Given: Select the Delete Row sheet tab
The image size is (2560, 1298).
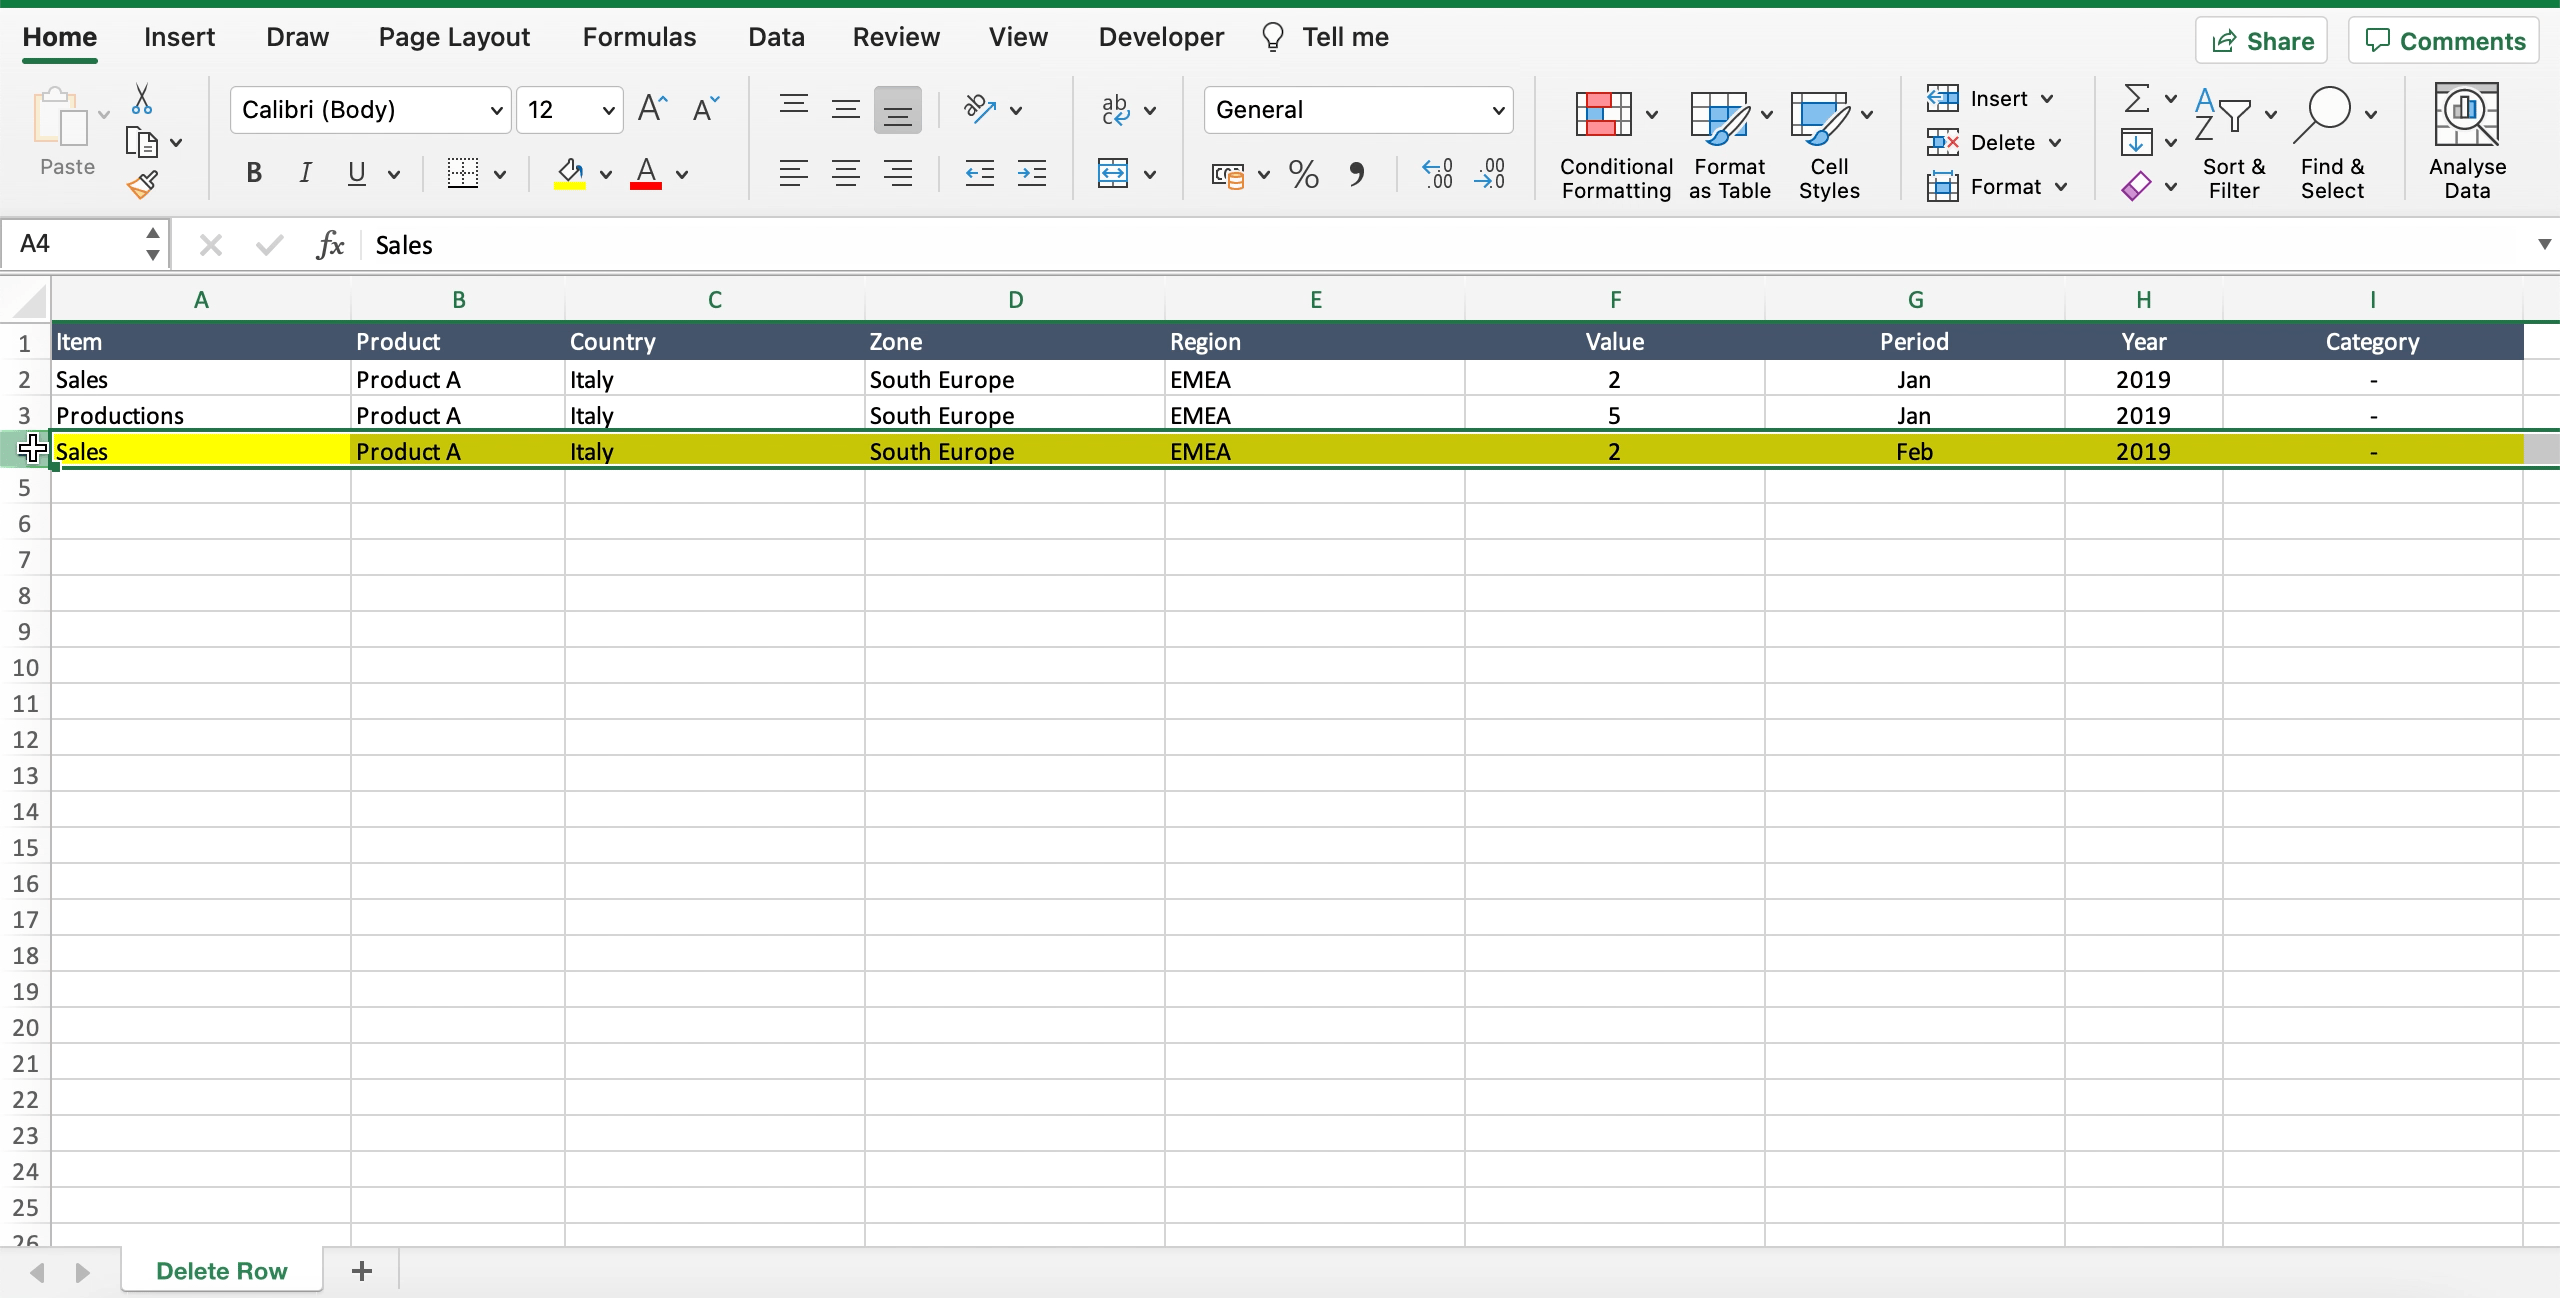Looking at the screenshot, I should 220,1270.
